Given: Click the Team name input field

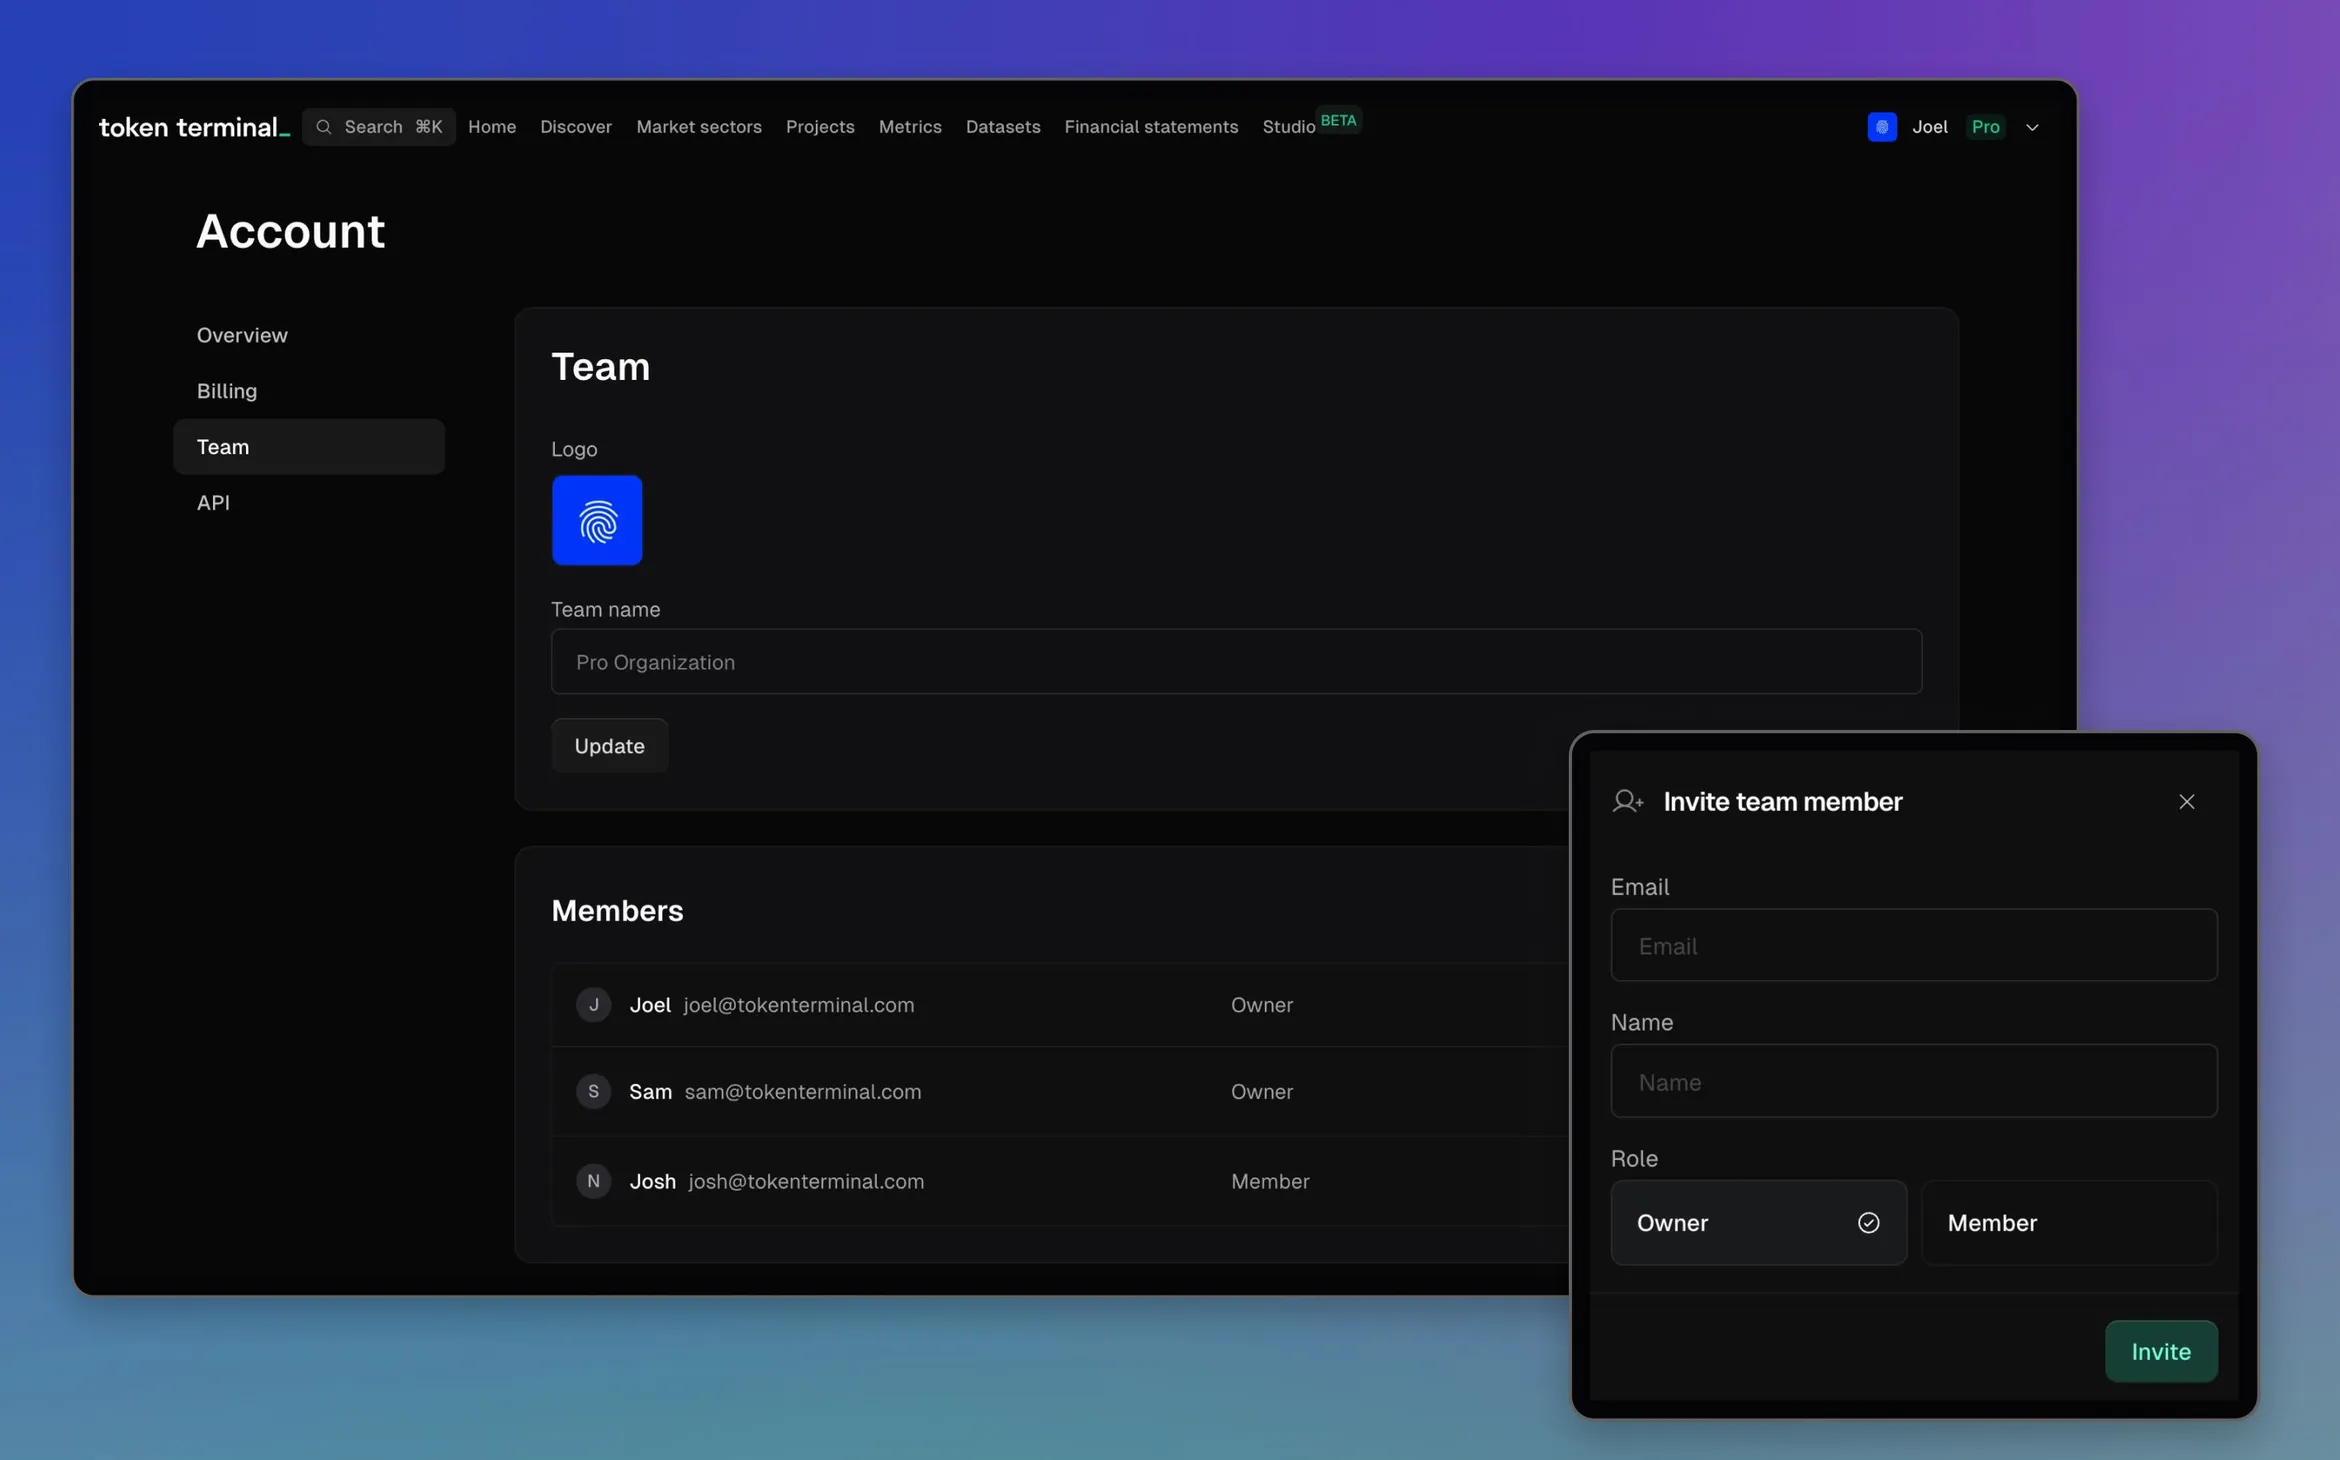Looking at the screenshot, I should 1236,661.
